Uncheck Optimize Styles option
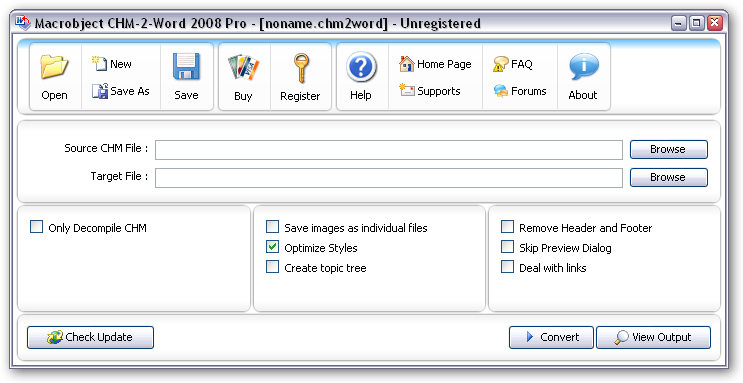Image resolution: width=743 pixels, height=383 pixels. (x=272, y=247)
